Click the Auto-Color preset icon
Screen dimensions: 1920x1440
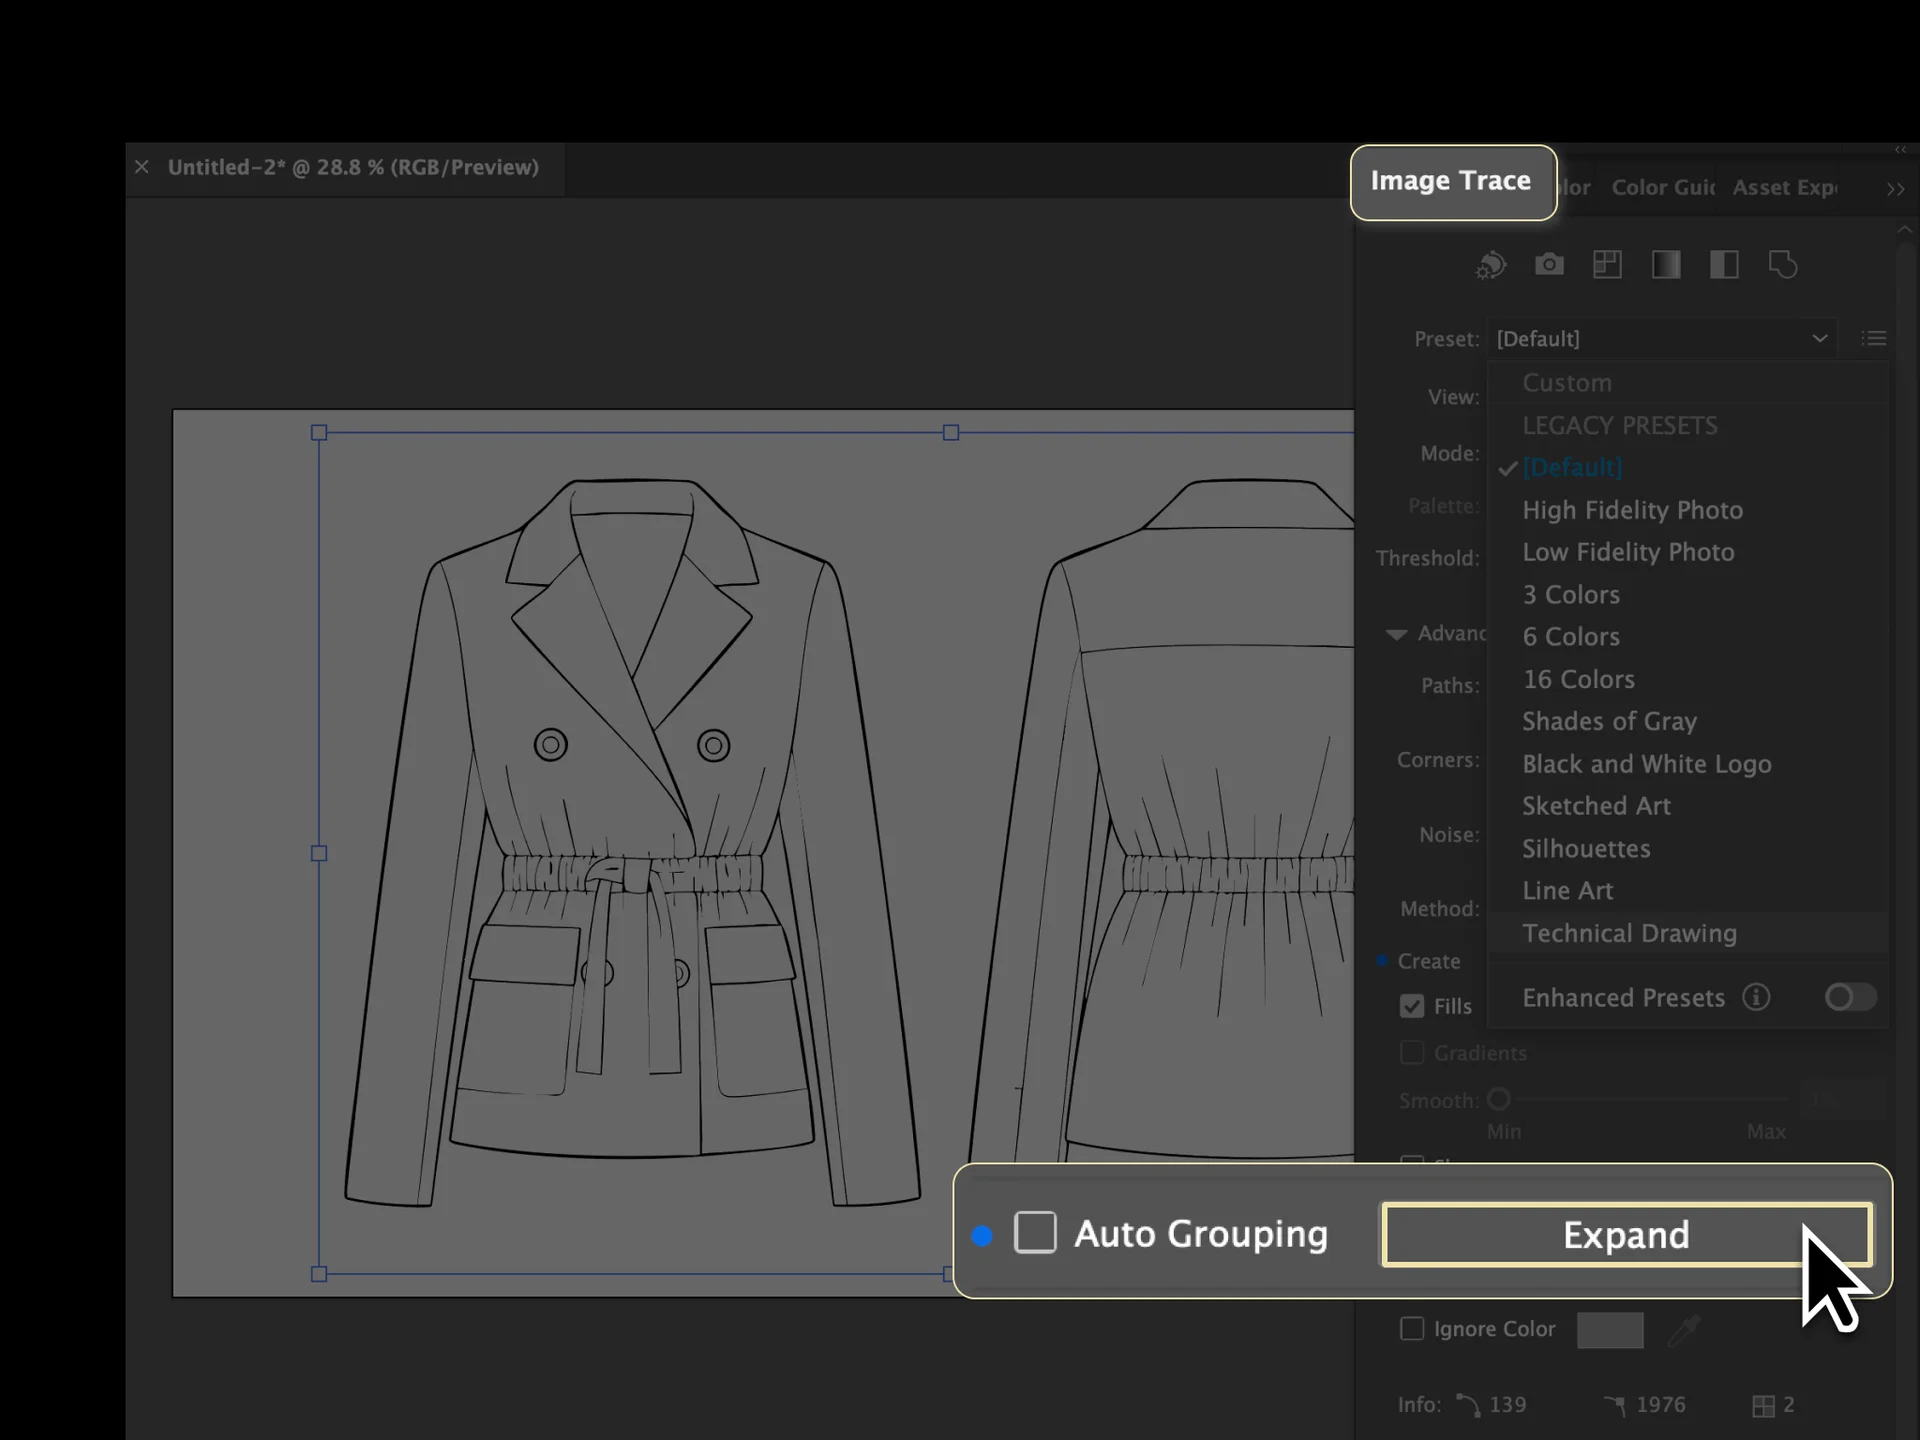click(x=1491, y=265)
